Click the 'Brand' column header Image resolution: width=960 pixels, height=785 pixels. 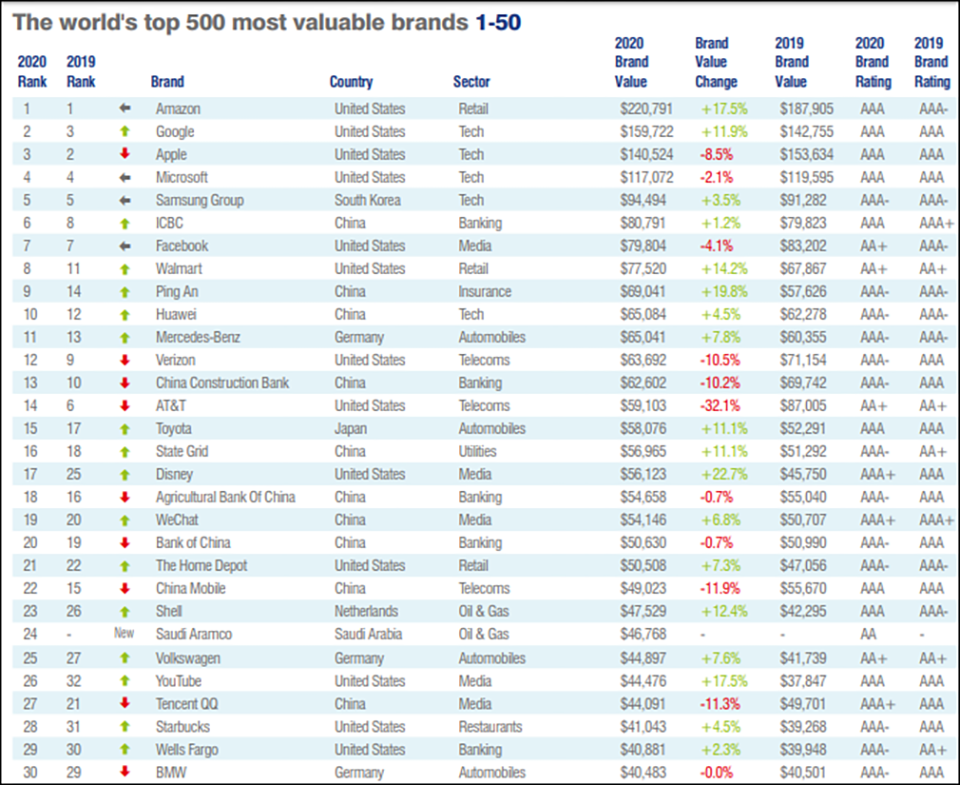(x=167, y=81)
